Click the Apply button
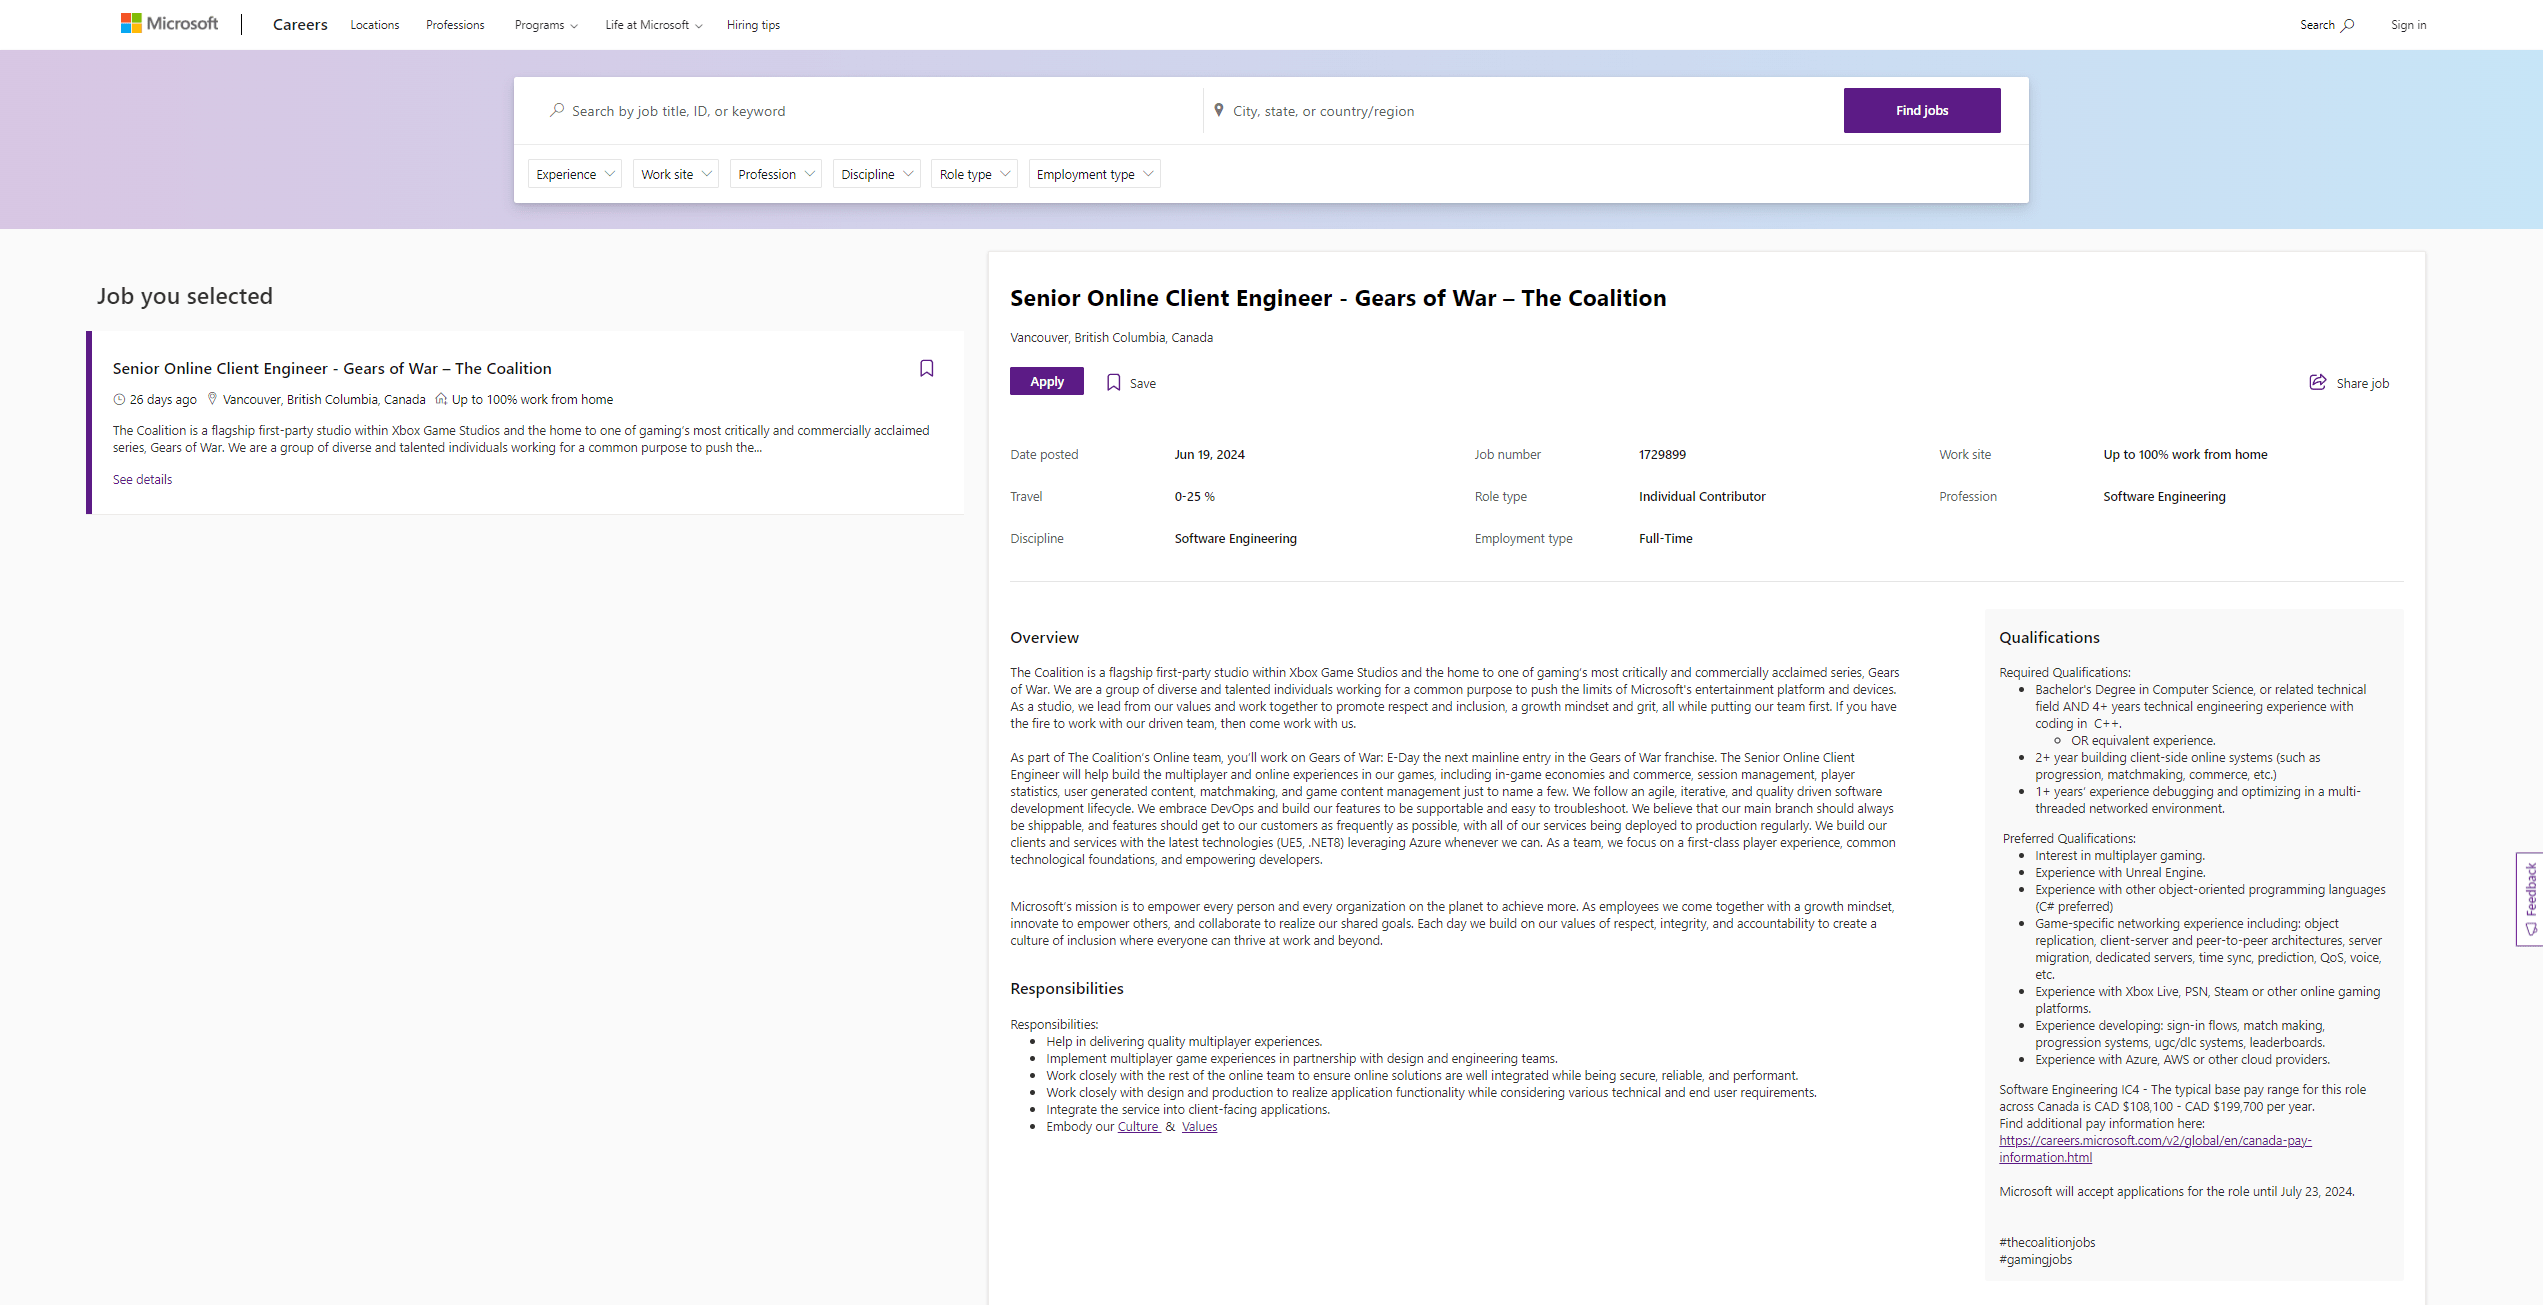 coord(1047,382)
